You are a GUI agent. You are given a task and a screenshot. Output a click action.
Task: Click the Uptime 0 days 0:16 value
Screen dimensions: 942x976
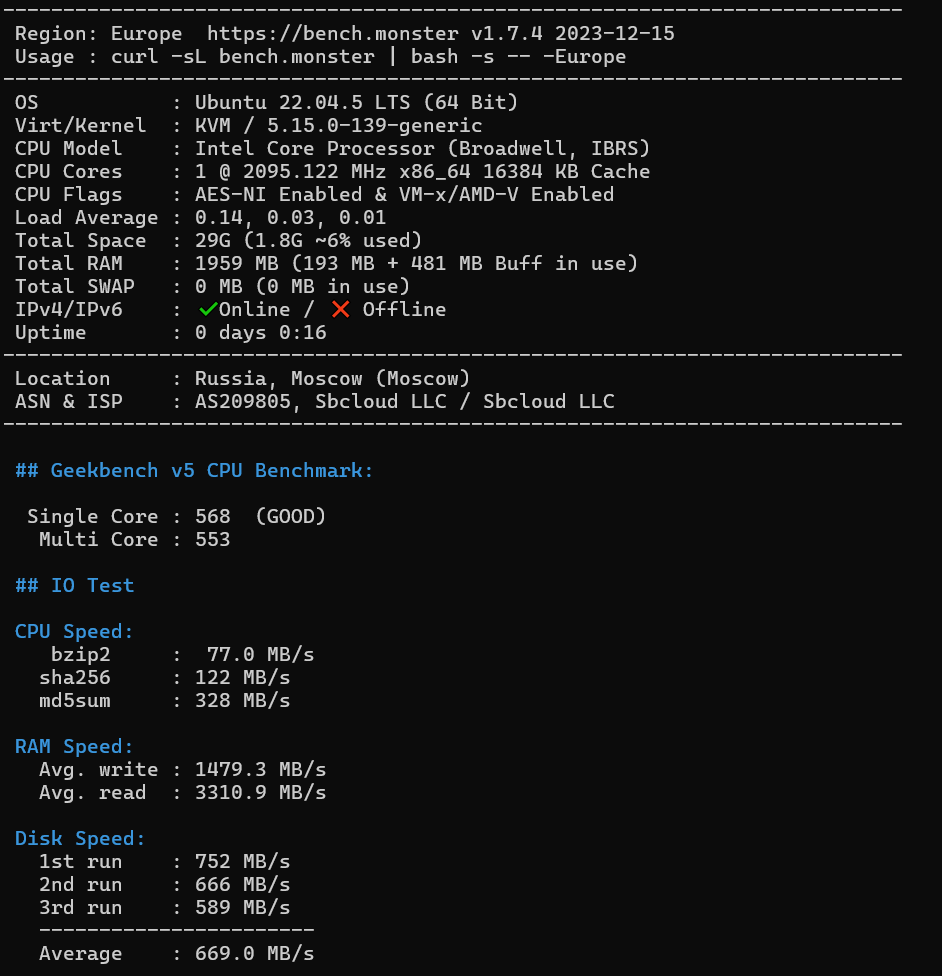(x=260, y=332)
